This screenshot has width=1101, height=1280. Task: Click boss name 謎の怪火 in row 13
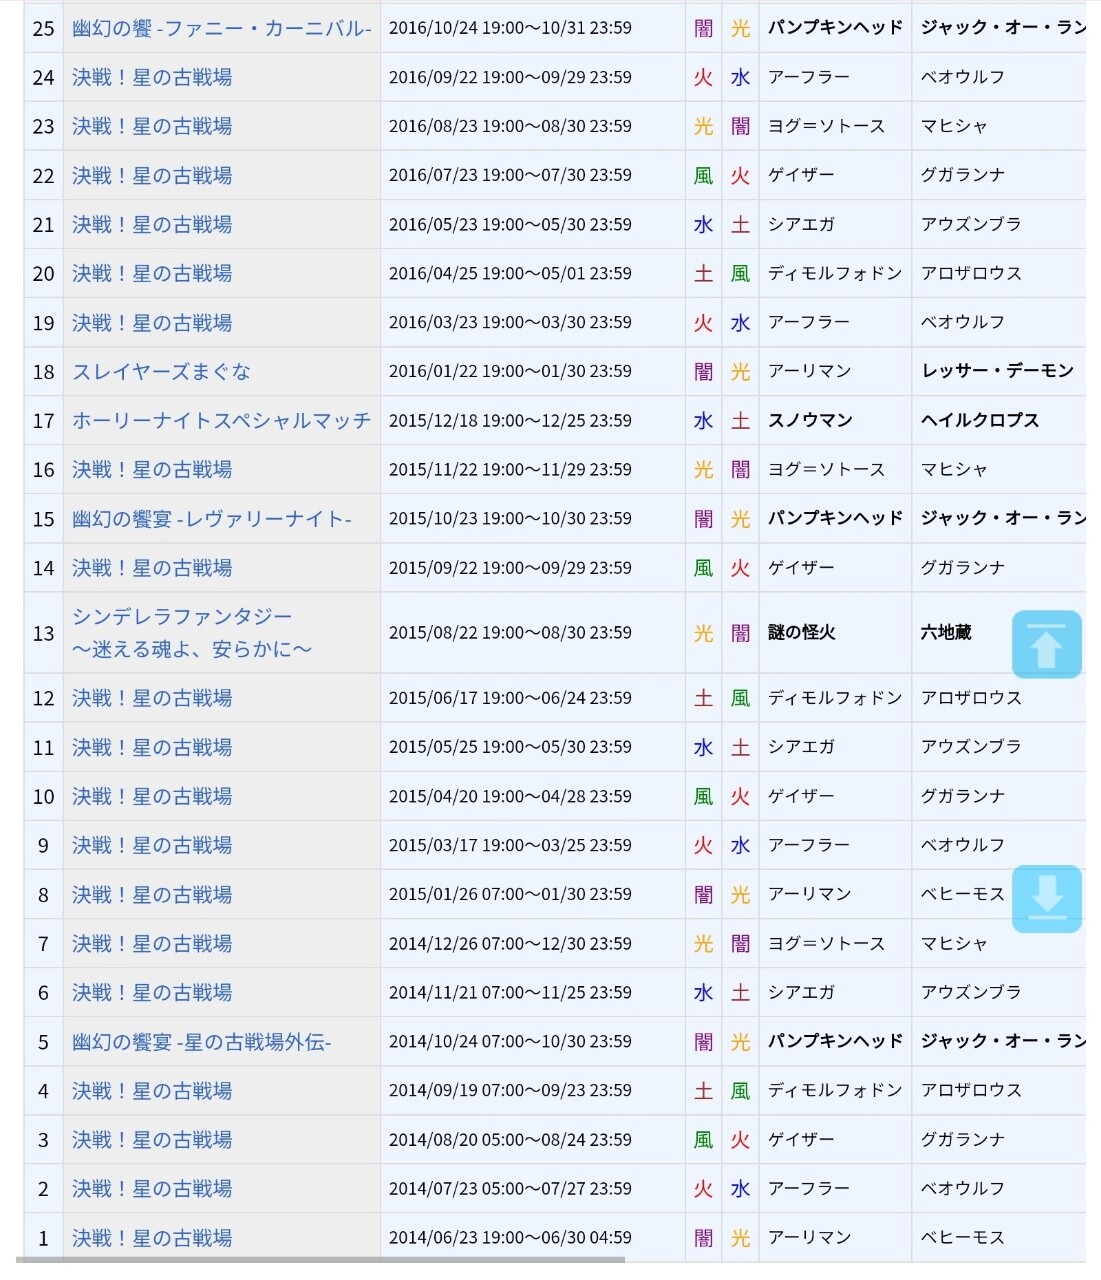click(801, 632)
